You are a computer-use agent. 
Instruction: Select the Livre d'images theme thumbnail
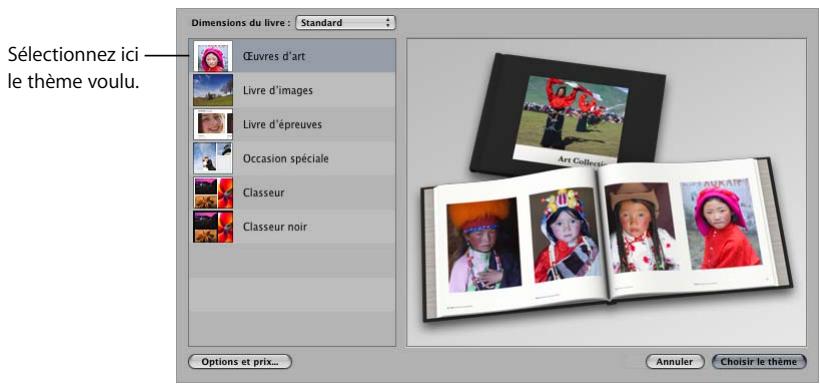click(x=213, y=90)
